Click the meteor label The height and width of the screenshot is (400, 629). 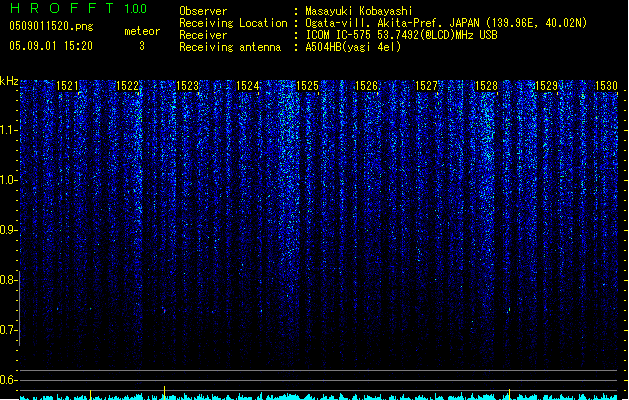click(142, 31)
